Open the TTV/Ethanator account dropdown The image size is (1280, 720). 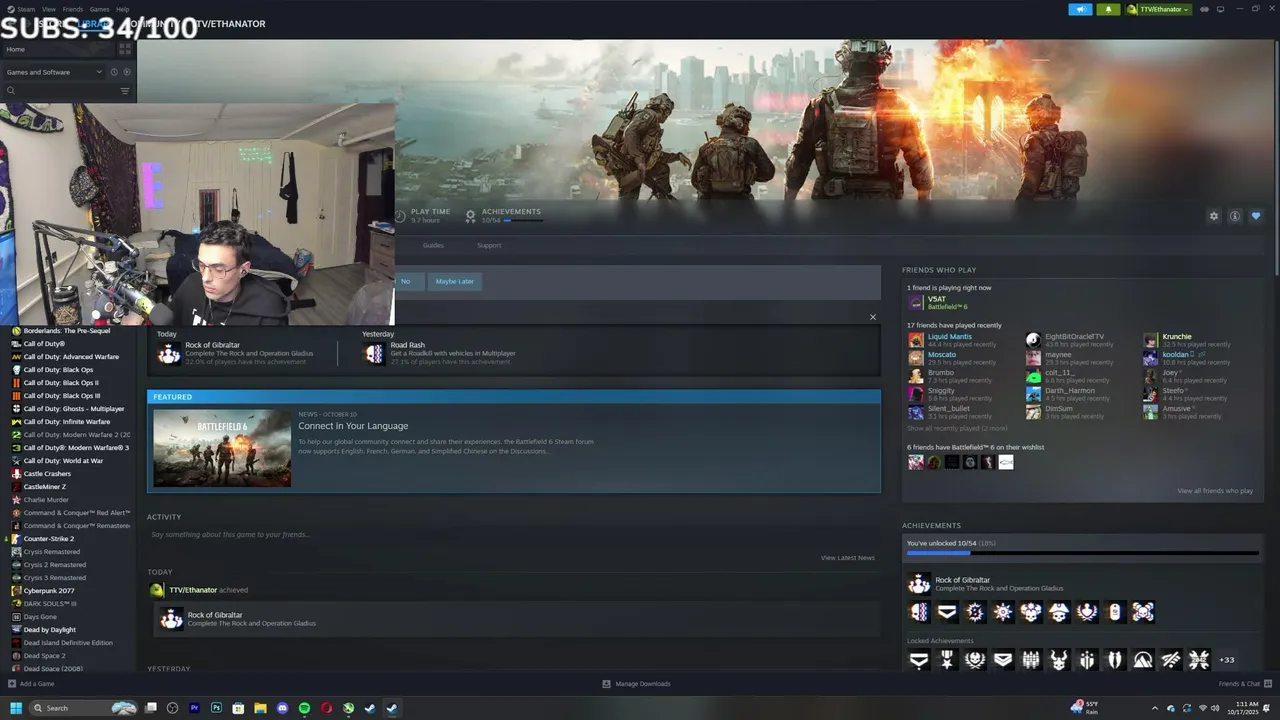pyautogui.click(x=1158, y=9)
